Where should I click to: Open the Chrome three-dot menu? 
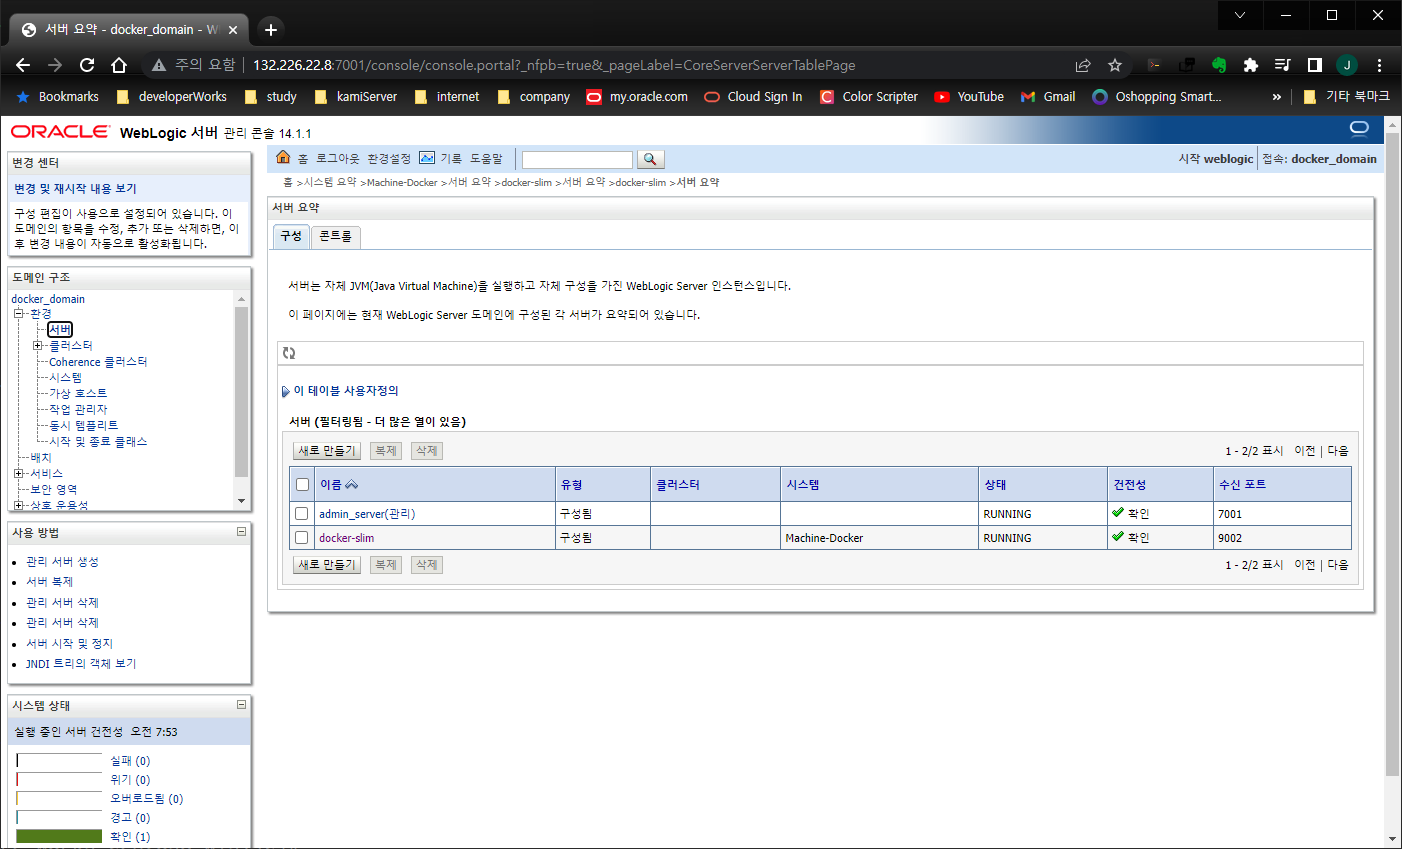(x=1379, y=65)
